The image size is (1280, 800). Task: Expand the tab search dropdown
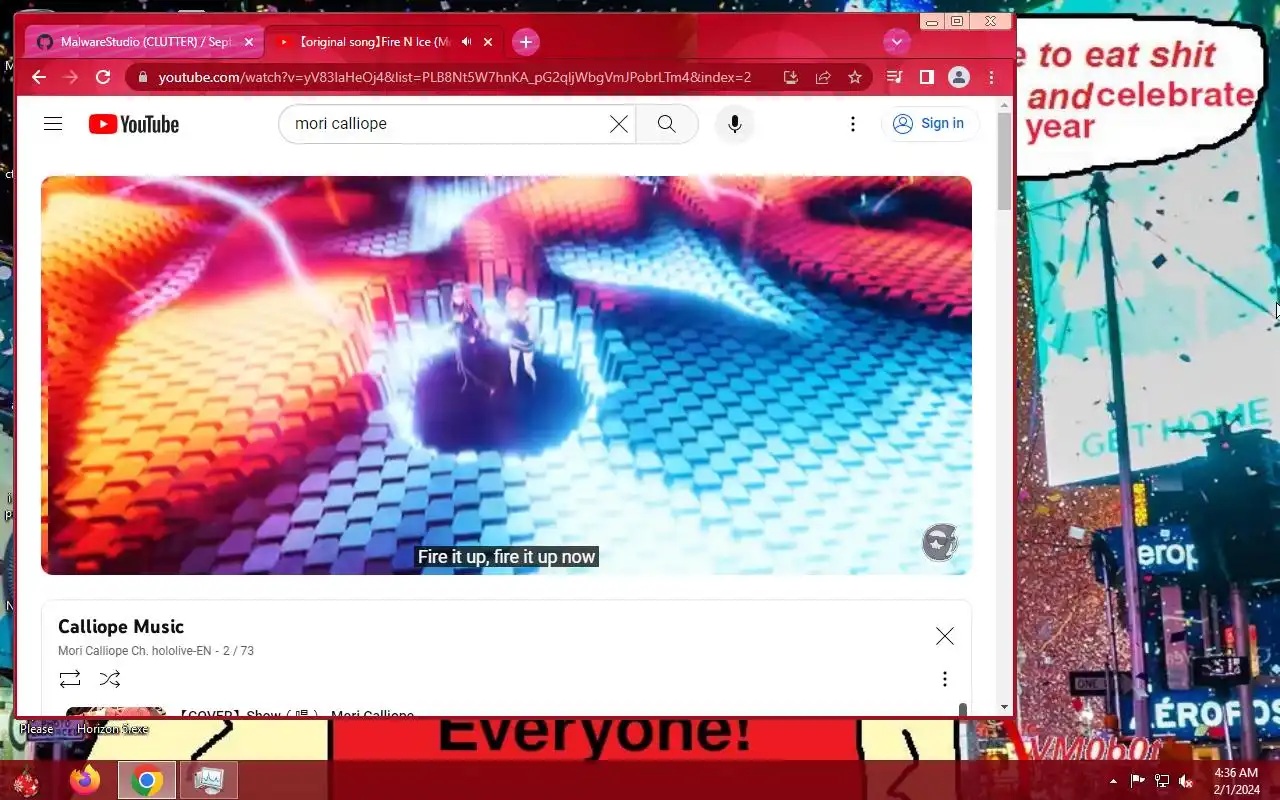[897, 42]
